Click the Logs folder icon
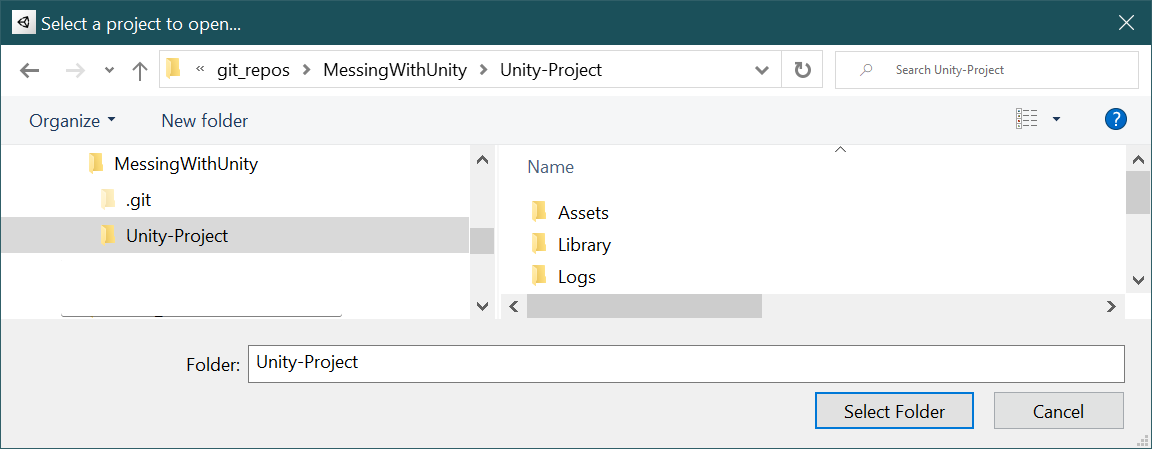The width and height of the screenshot is (1152, 449). coord(539,276)
